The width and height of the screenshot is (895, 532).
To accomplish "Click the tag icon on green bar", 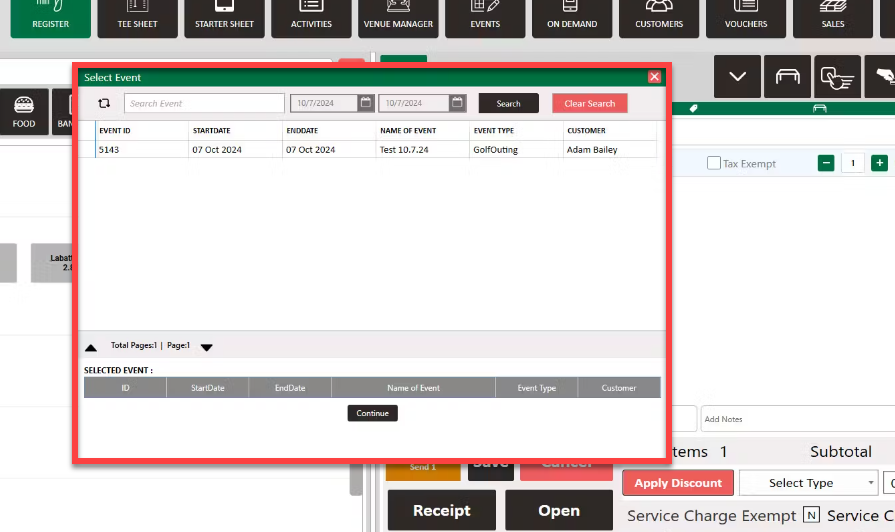I will coord(694,108).
